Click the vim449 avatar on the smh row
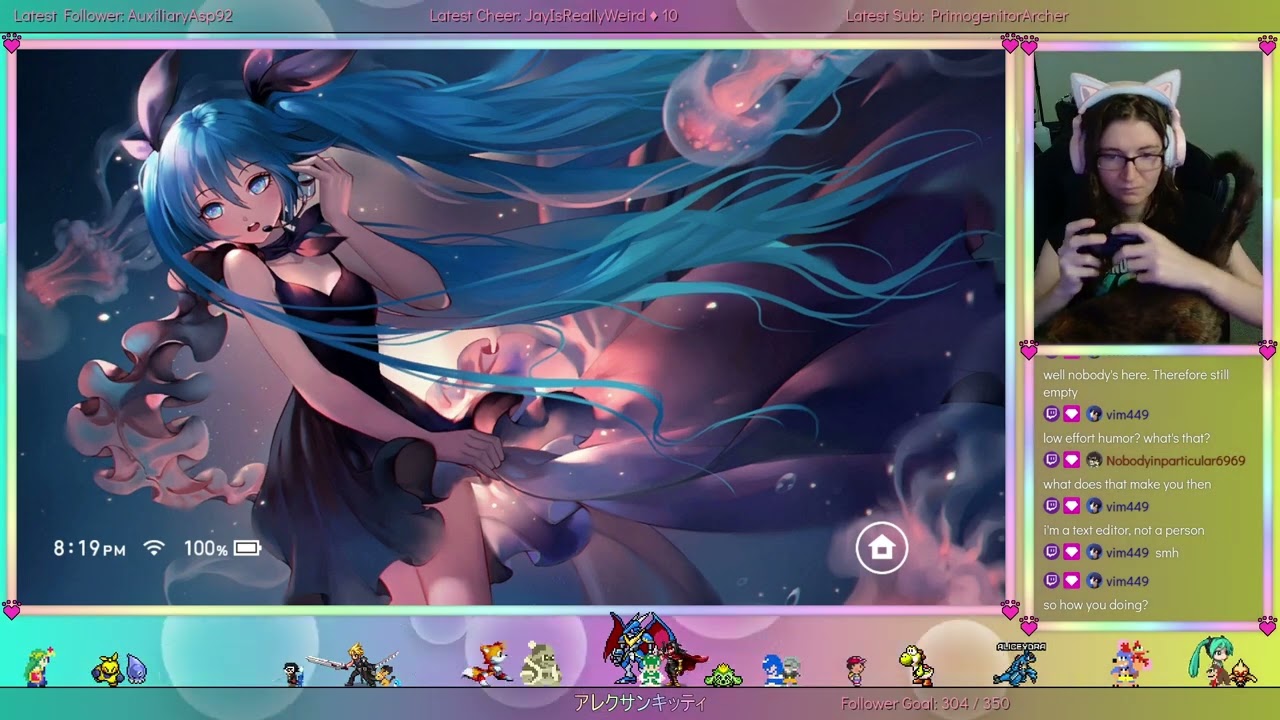 [1094, 552]
